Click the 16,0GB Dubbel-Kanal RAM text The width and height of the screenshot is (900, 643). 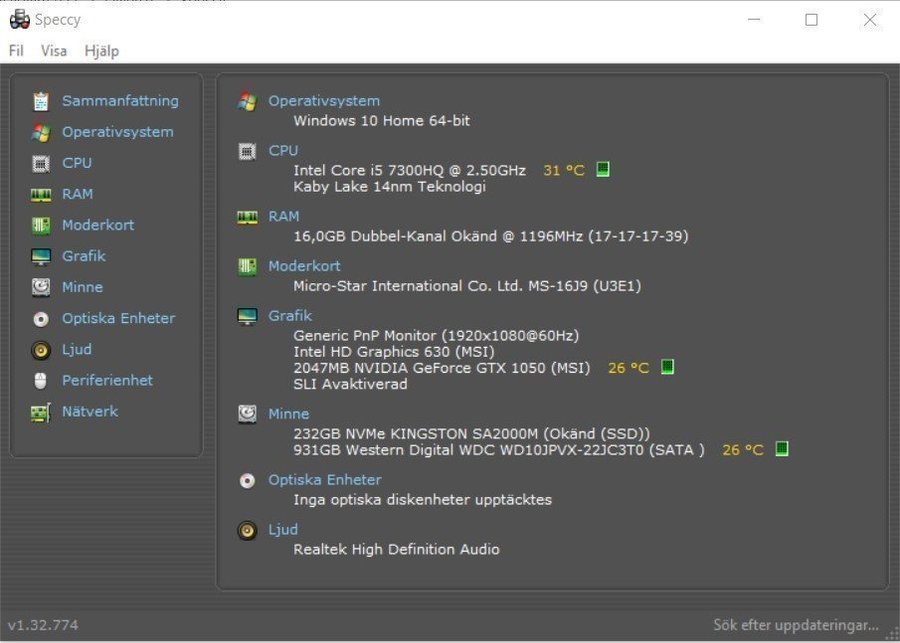pyautogui.click(x=491, y=236)
